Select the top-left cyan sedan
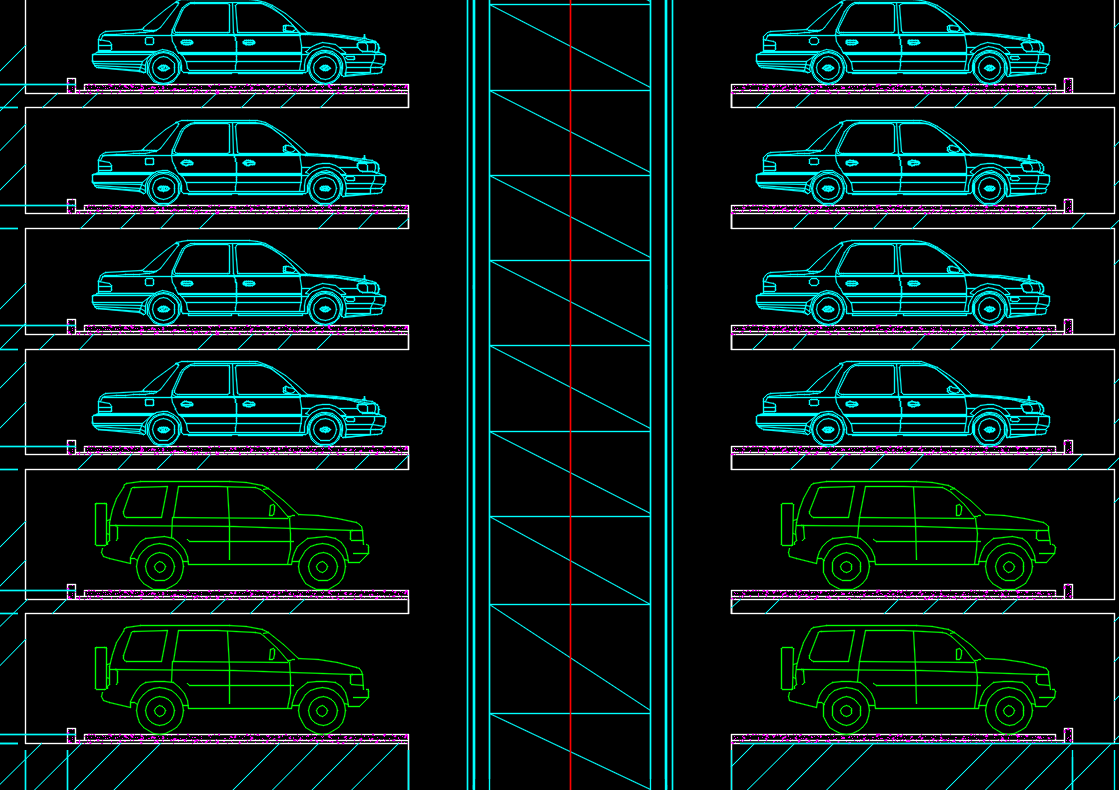 [238, 42]
